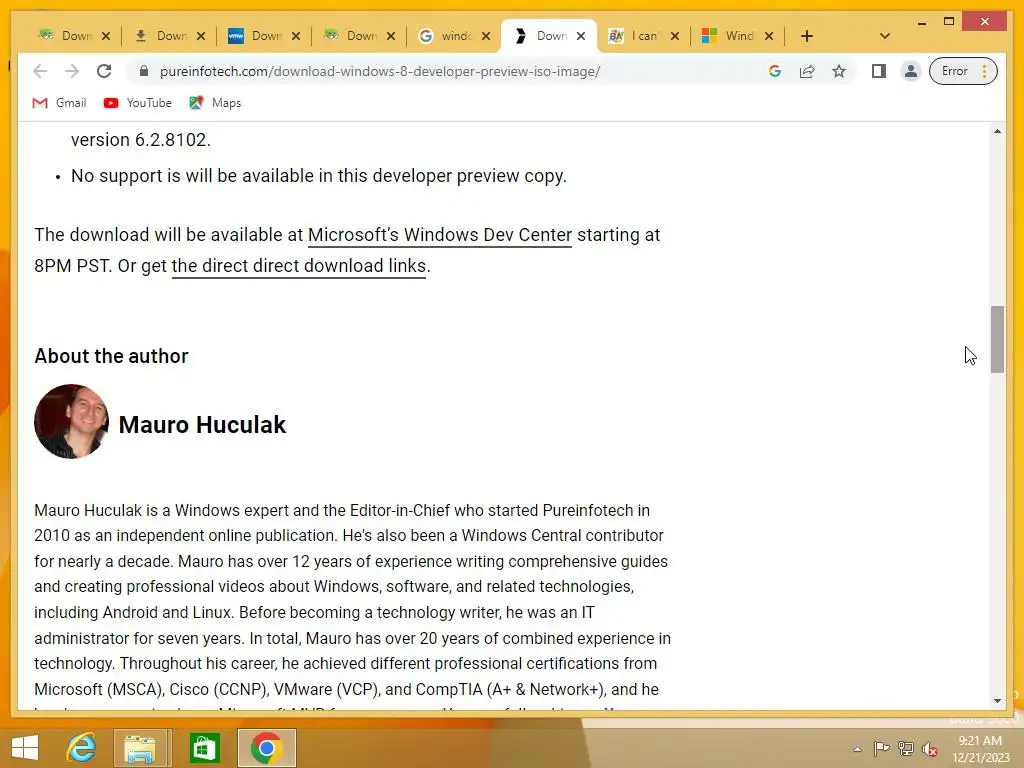Open the Windows Start button

point(25,748)
